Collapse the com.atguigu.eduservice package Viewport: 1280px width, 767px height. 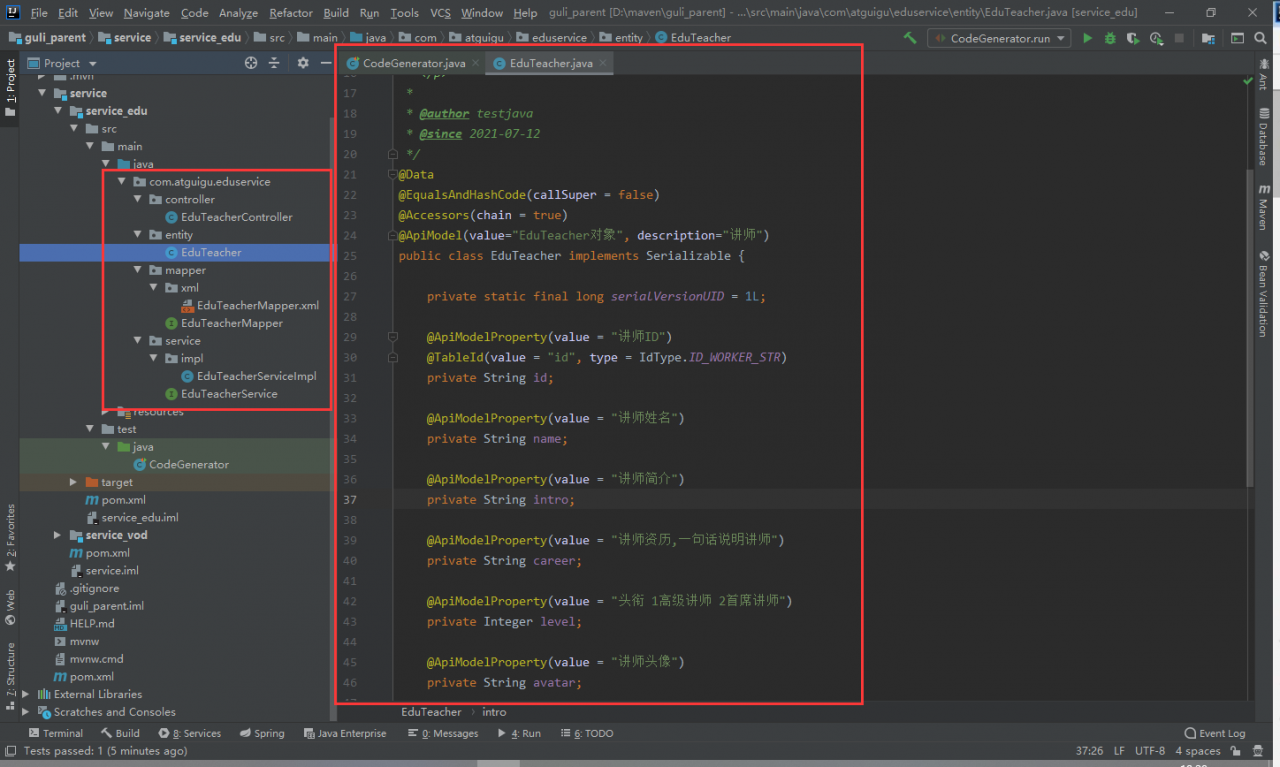click(x=122, y=182)
